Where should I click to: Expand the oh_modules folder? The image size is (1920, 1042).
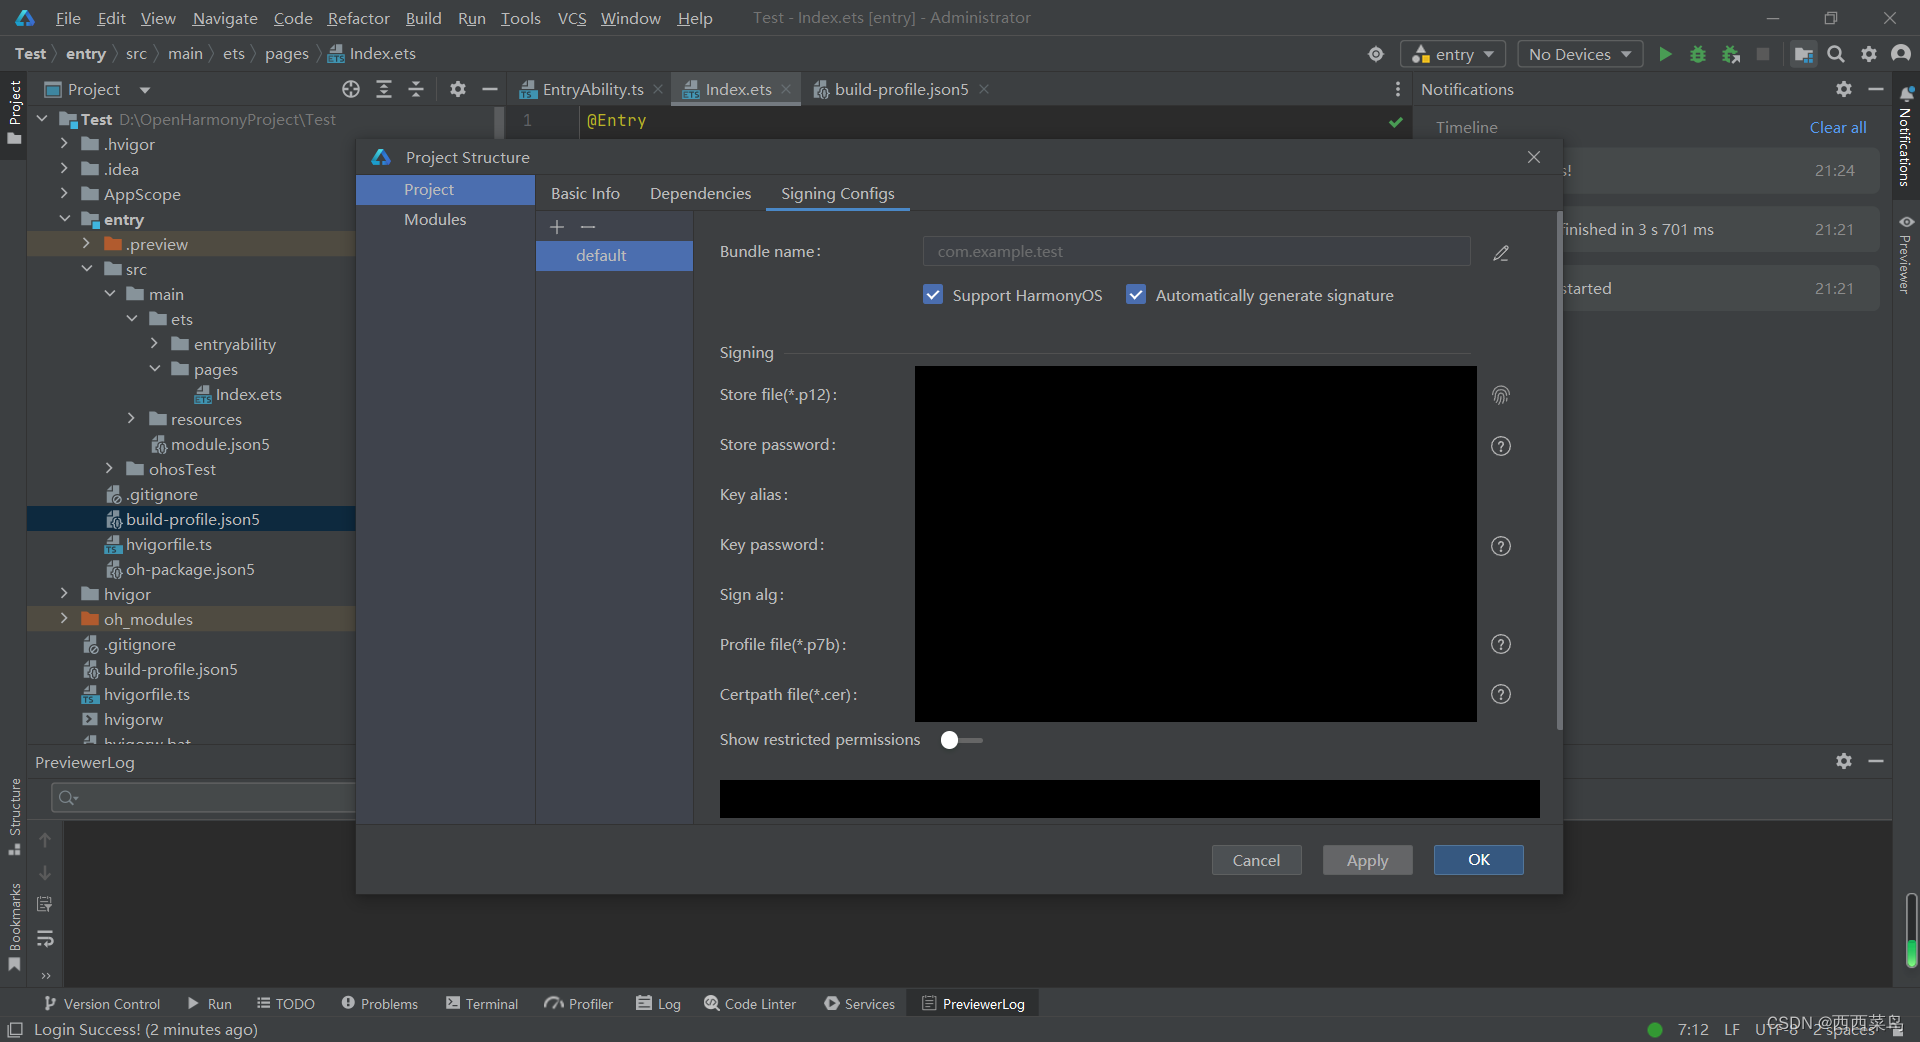click(x=64, y=619)
